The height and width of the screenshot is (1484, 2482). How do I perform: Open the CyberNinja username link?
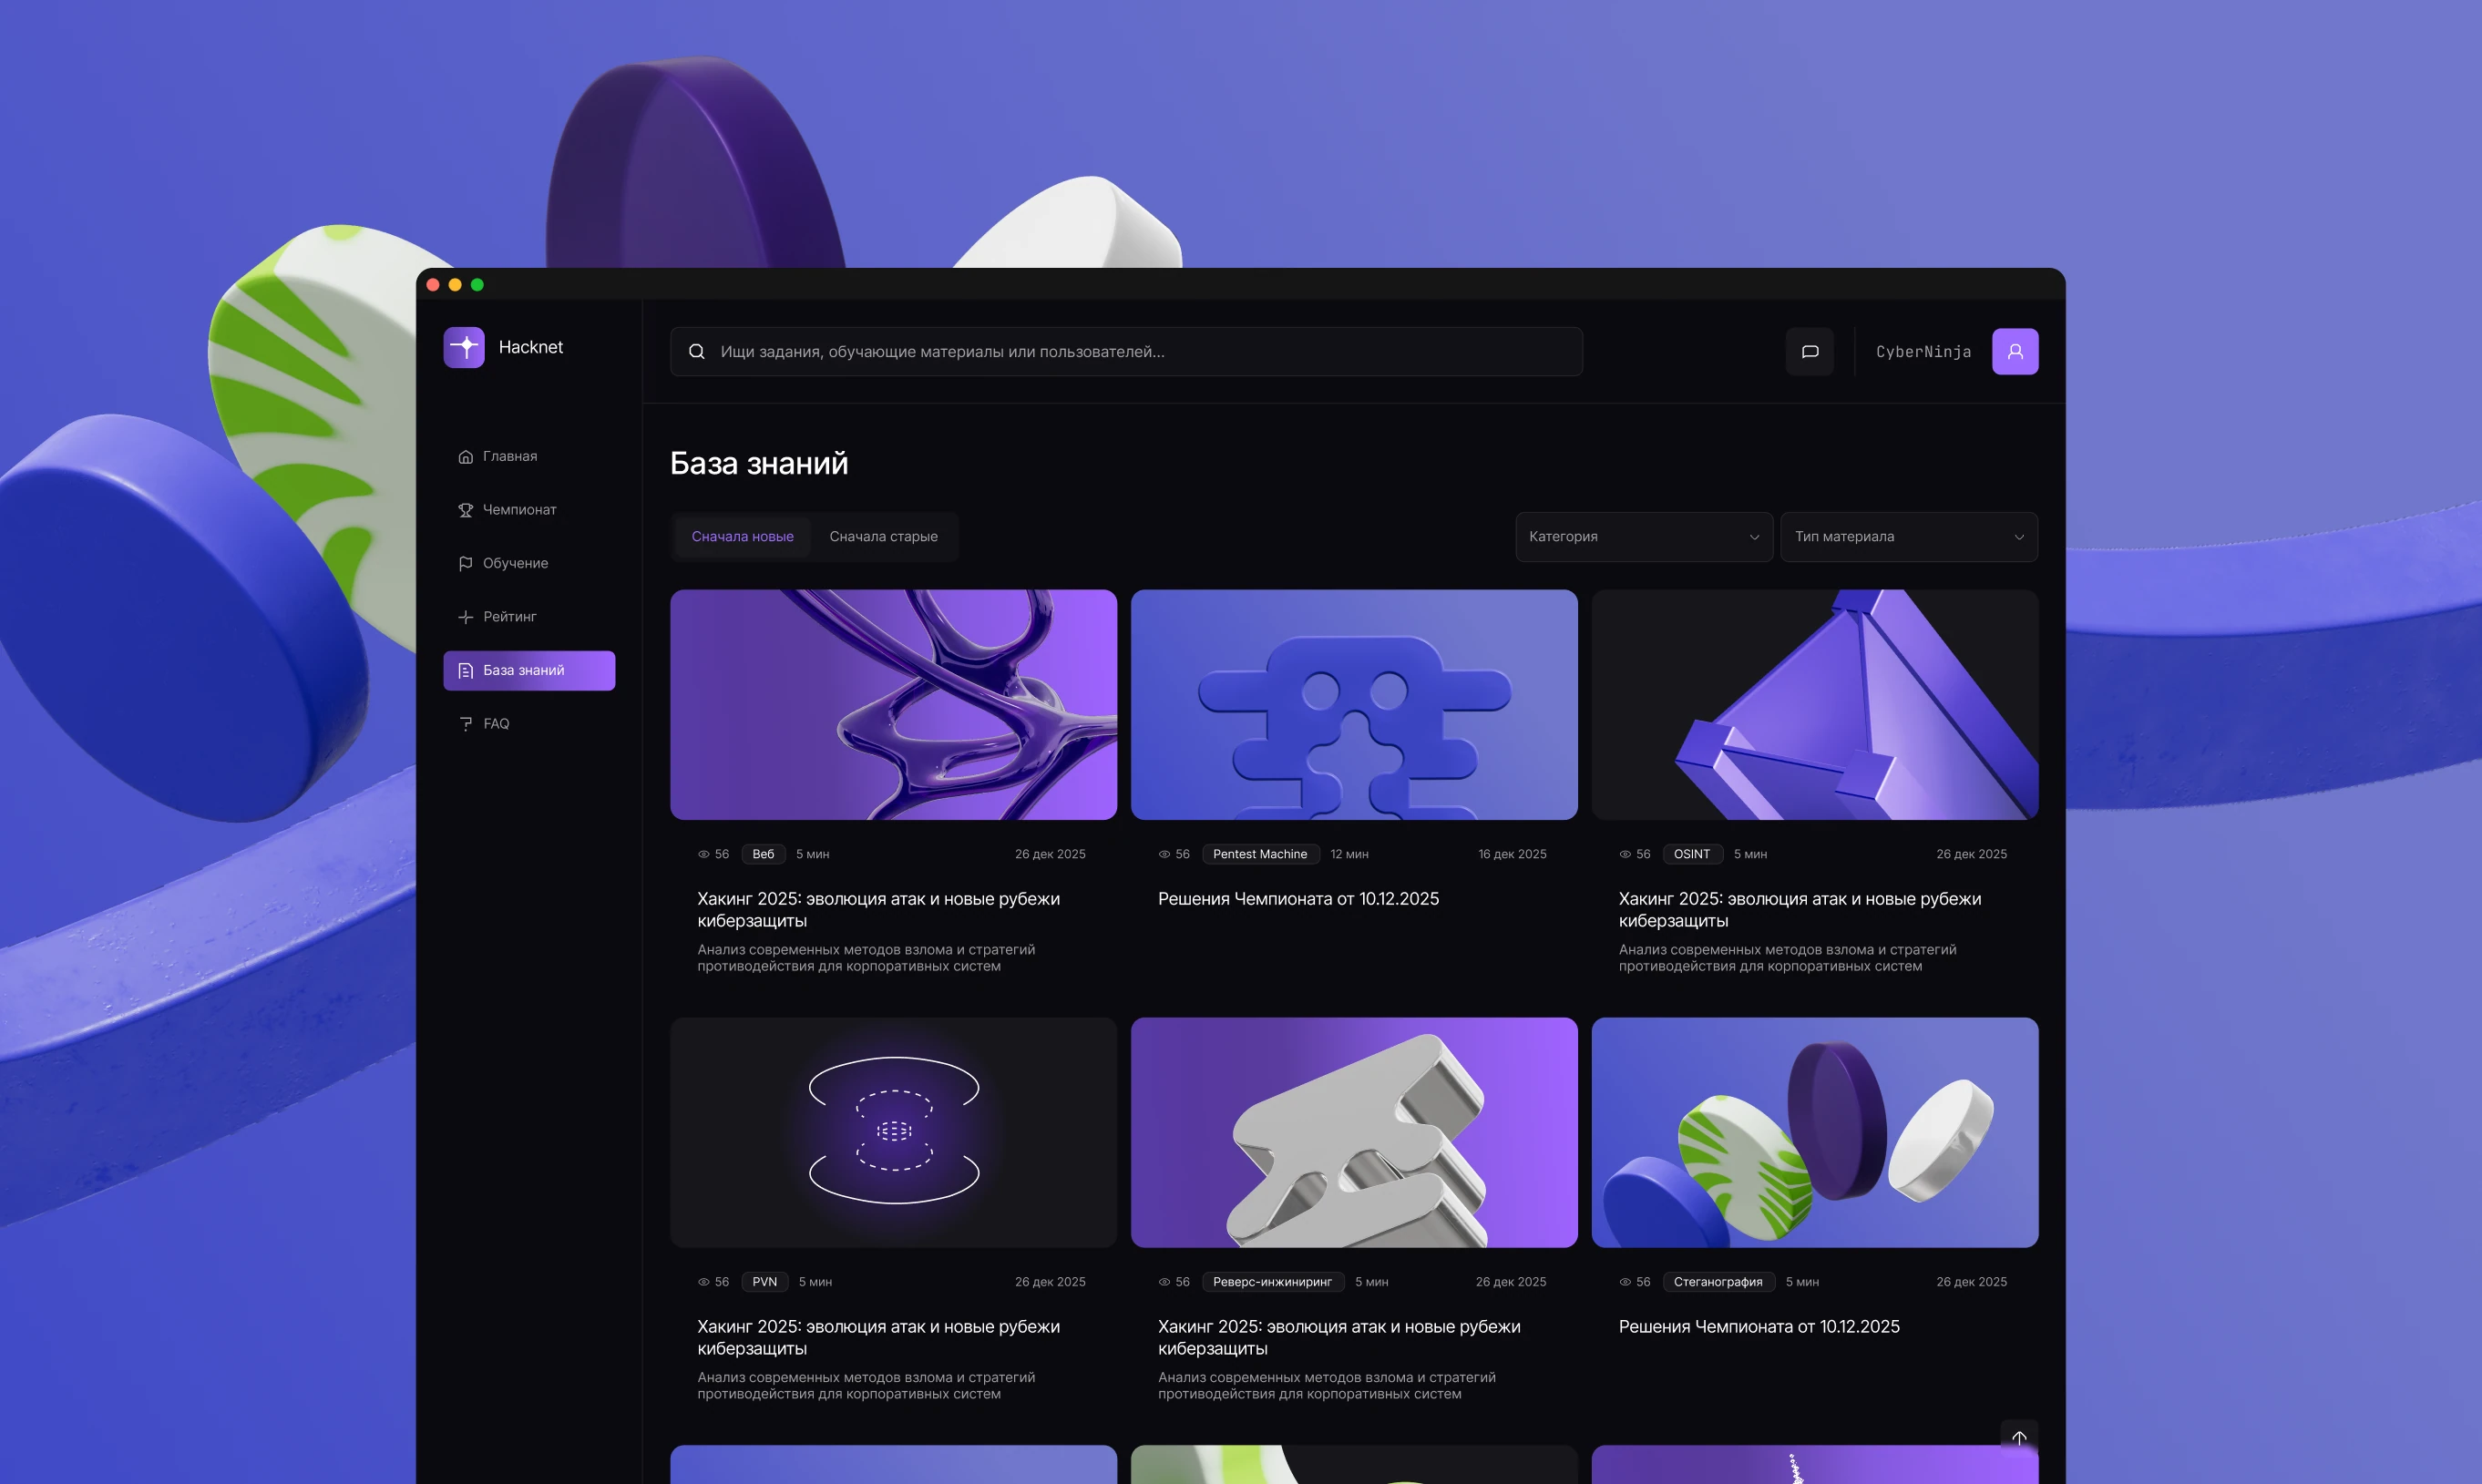[1923, 352]
